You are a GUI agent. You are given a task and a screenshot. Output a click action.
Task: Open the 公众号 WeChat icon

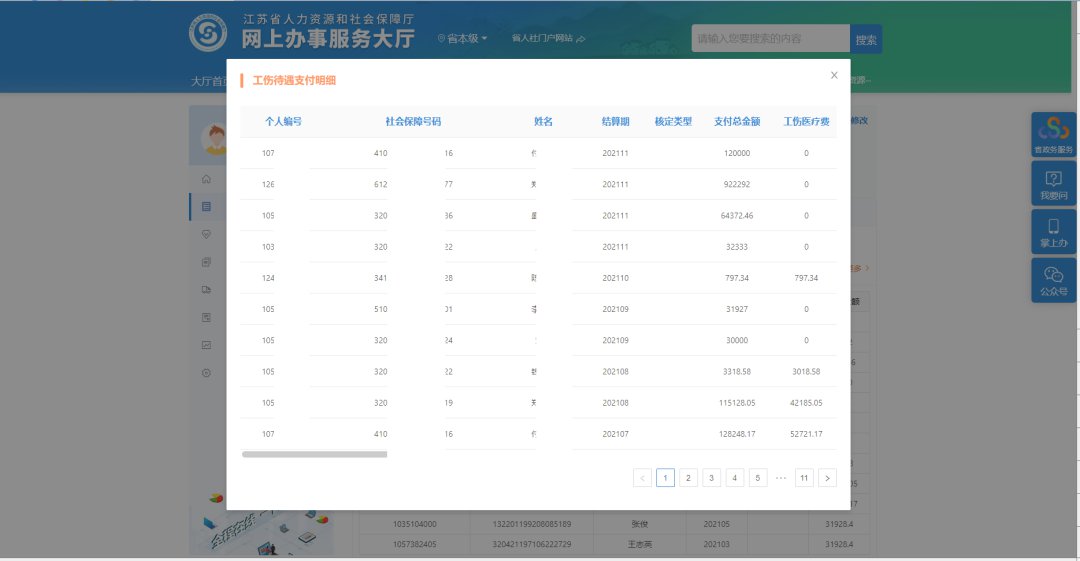pos(1053,280)
